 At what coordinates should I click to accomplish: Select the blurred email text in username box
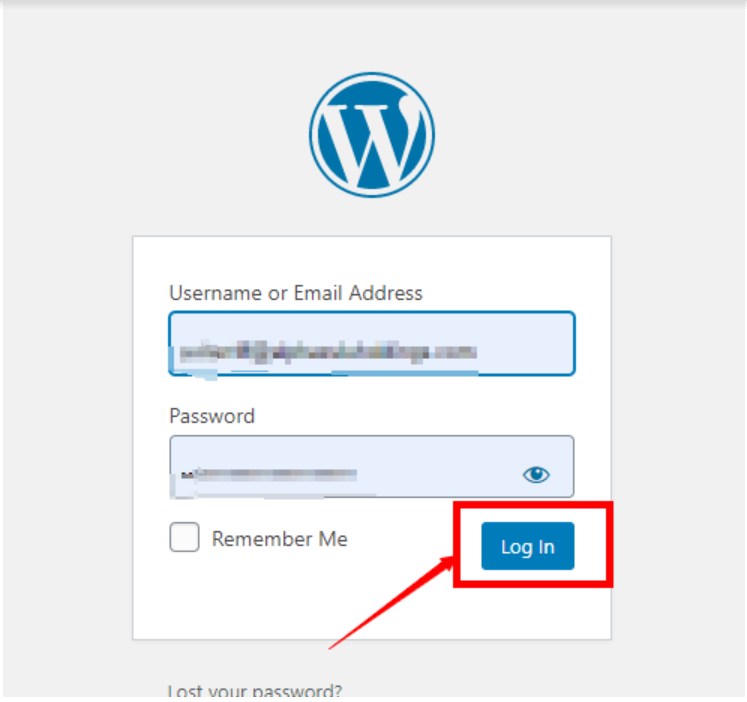coord(328,352)
